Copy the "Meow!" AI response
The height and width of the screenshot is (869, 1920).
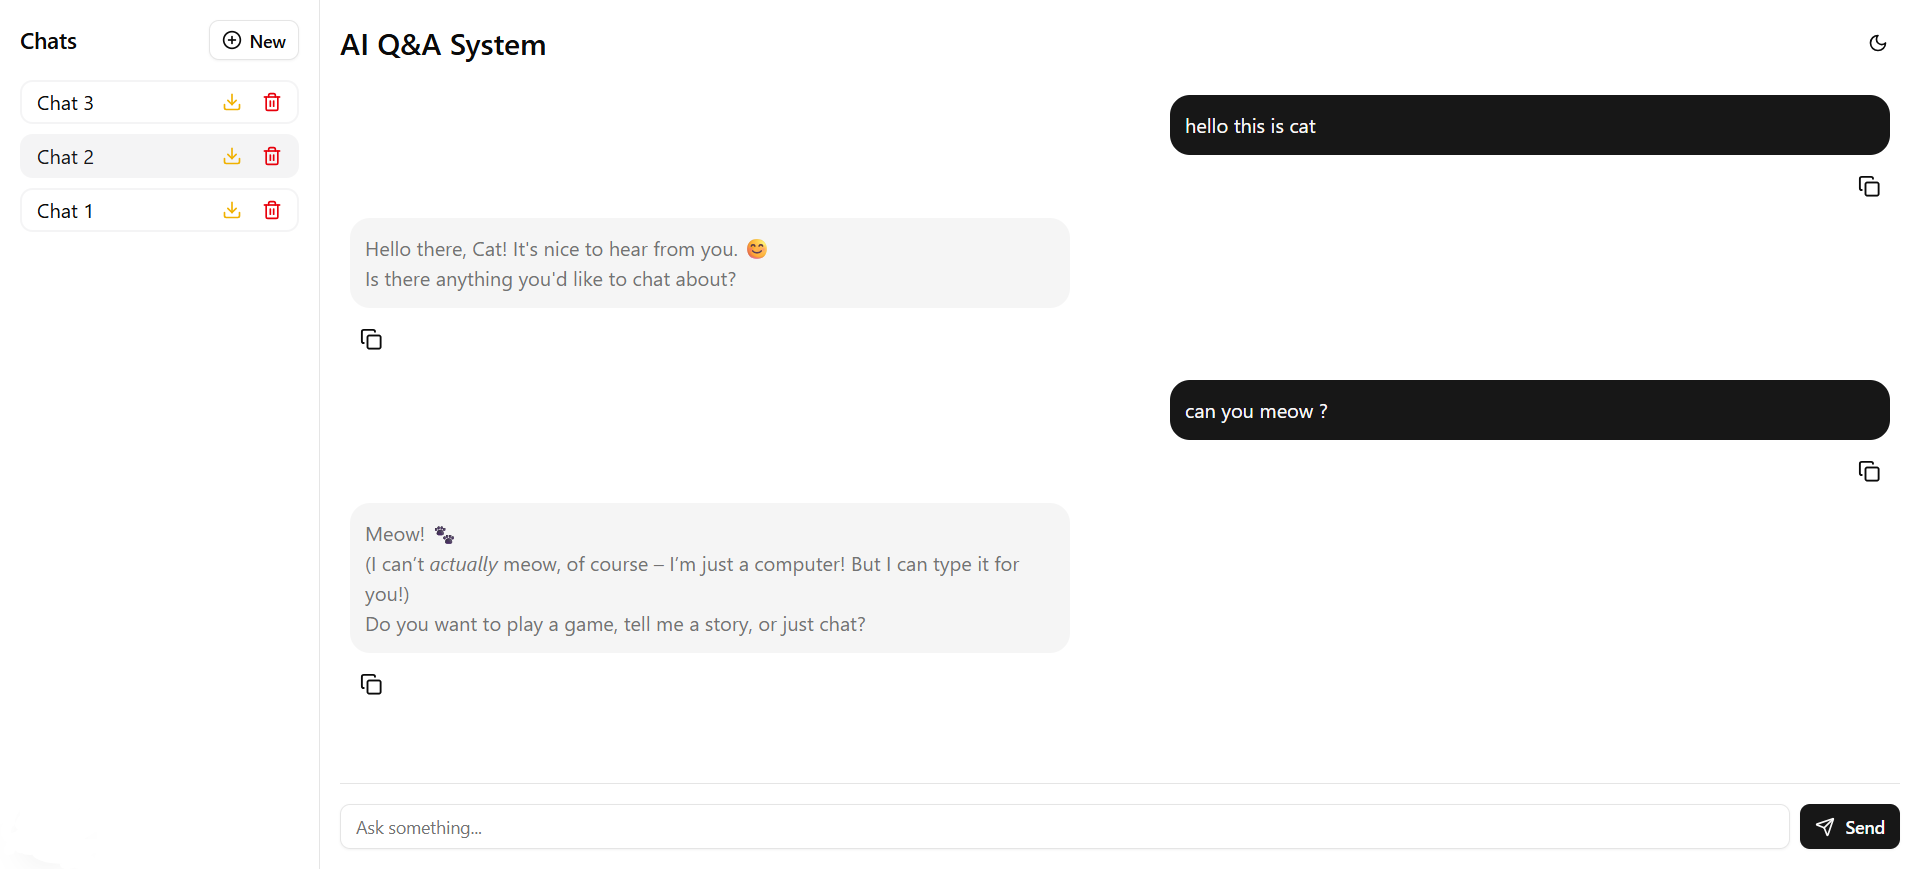pyautogui.click(x=371, y=685)
